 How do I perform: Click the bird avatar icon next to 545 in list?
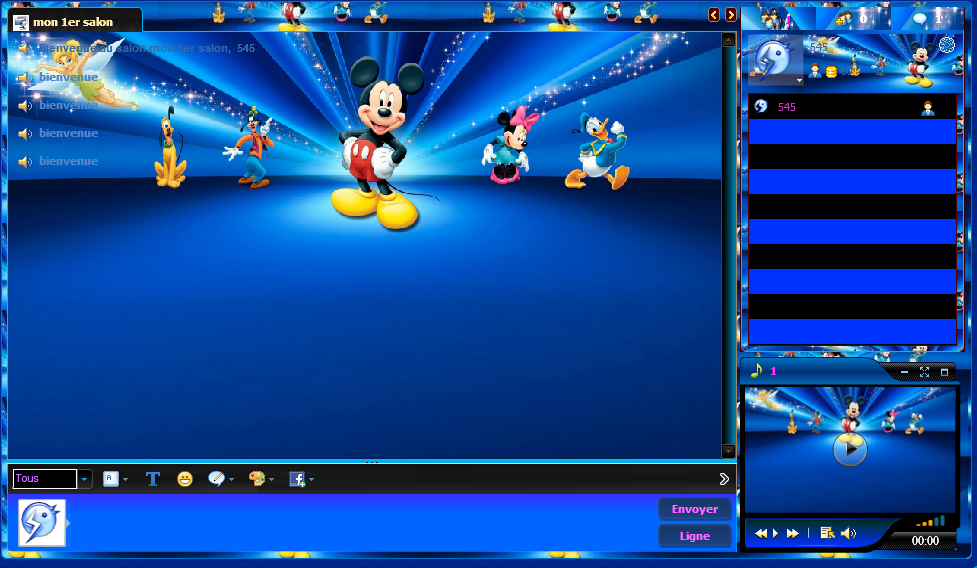coord(761,106)
